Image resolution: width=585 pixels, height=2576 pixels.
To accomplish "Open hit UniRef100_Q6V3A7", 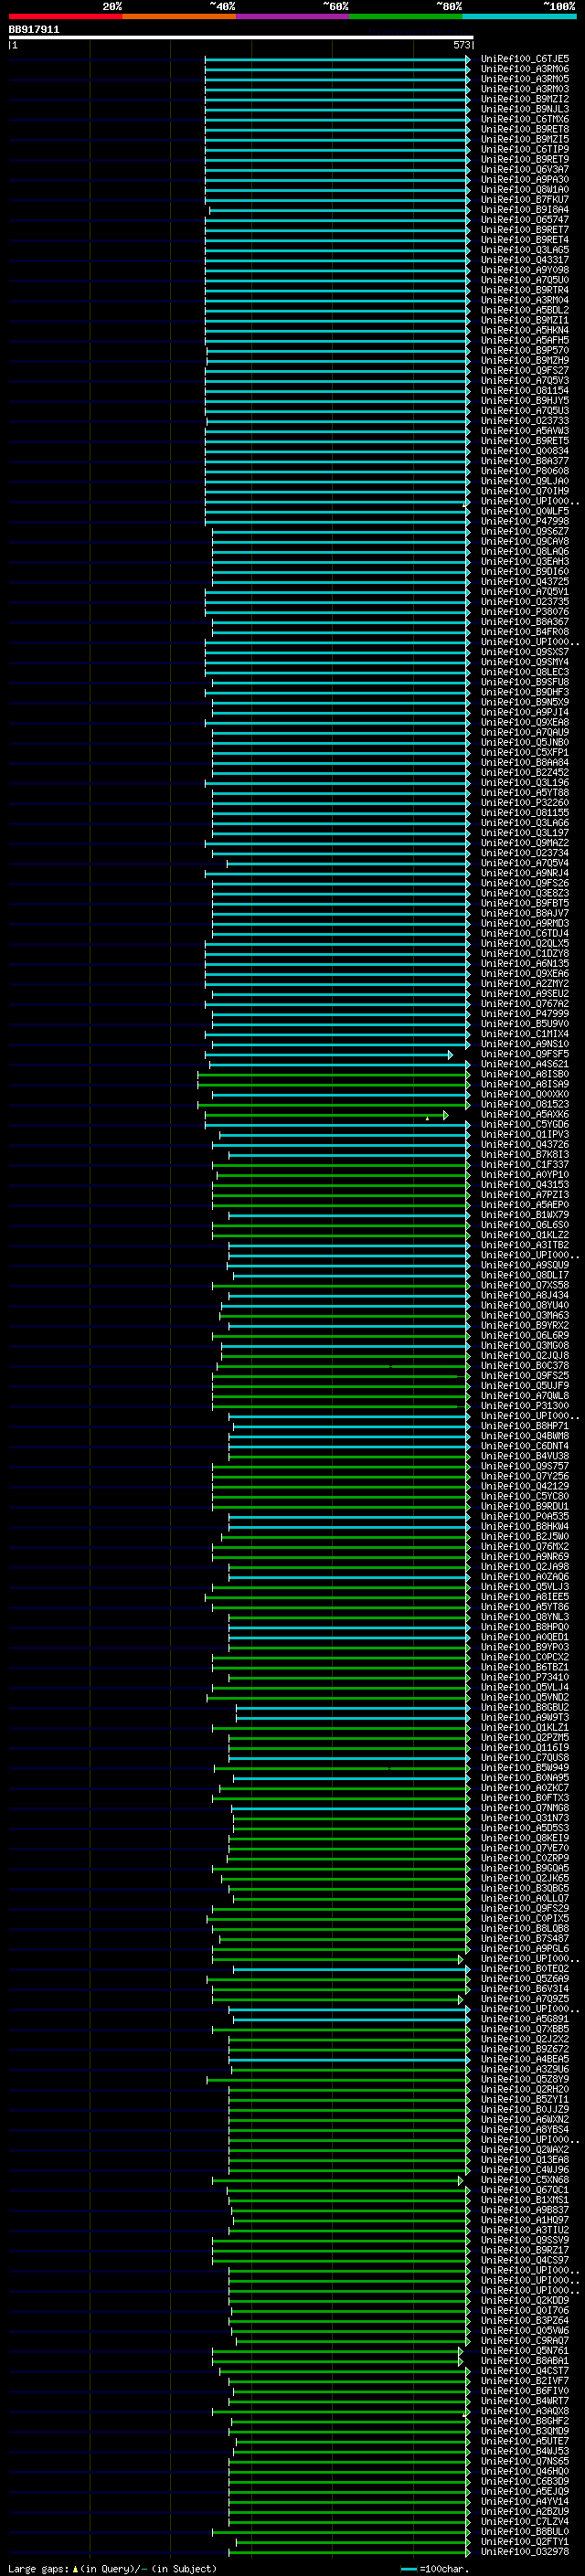I will (525, 170).
